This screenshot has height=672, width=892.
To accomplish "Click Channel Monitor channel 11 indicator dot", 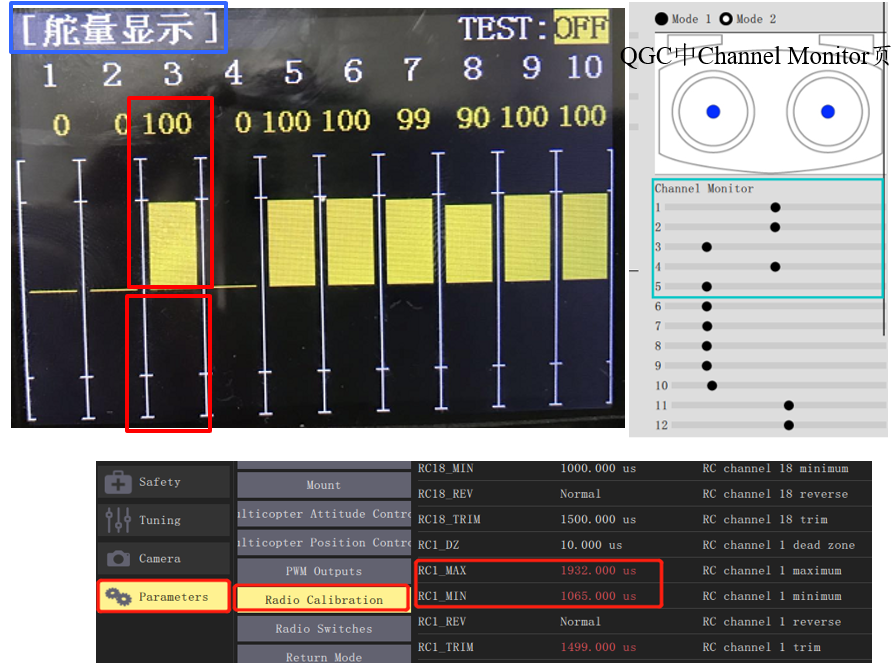I will (789, 405).
